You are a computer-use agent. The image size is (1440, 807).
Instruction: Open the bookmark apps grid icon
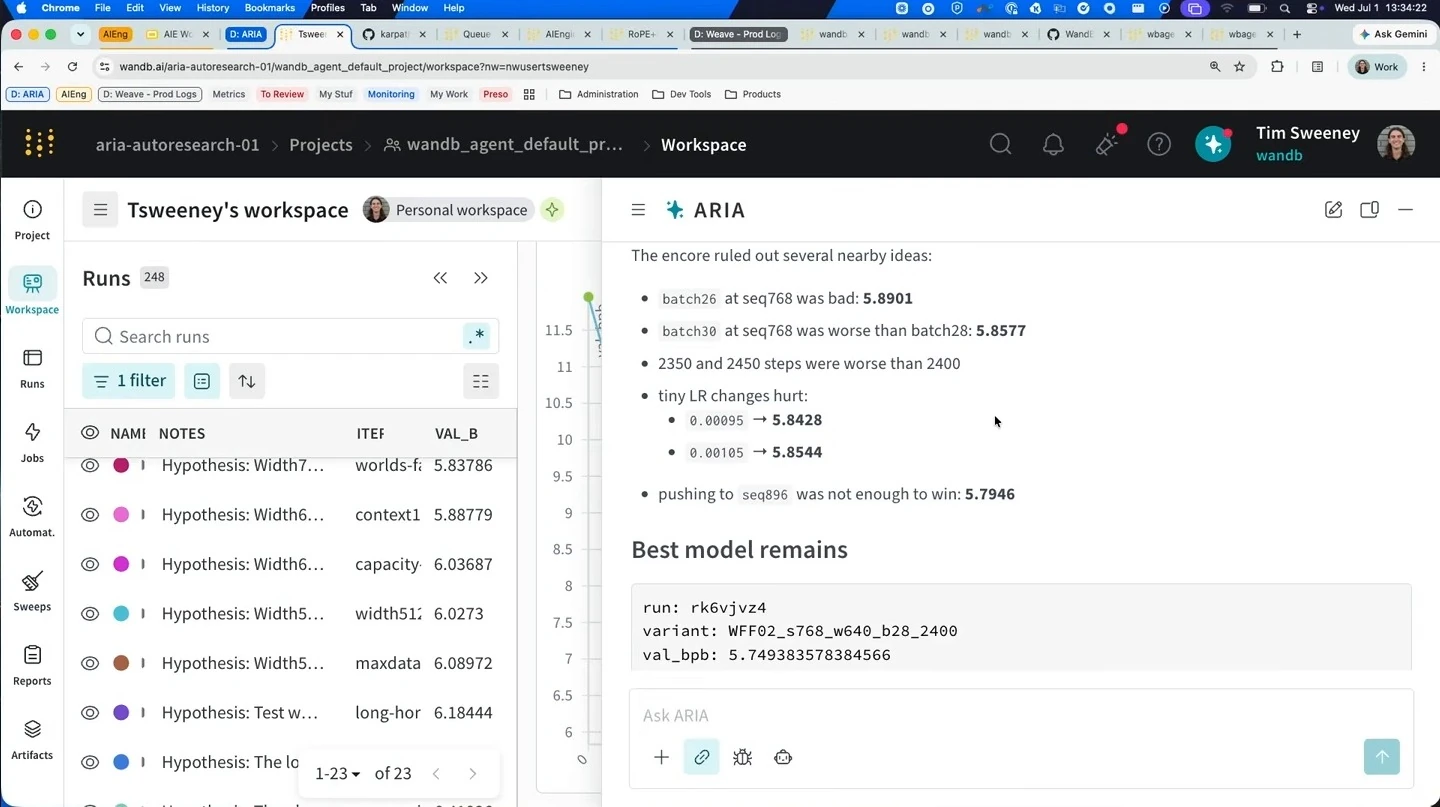point(529,94)
